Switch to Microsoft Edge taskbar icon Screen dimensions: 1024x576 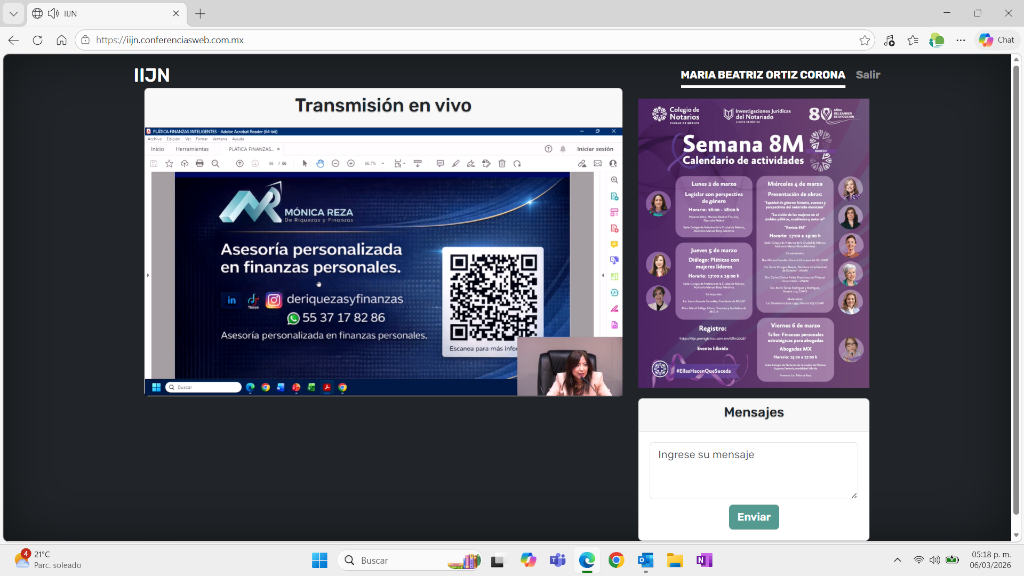click(x=586, y=560)
